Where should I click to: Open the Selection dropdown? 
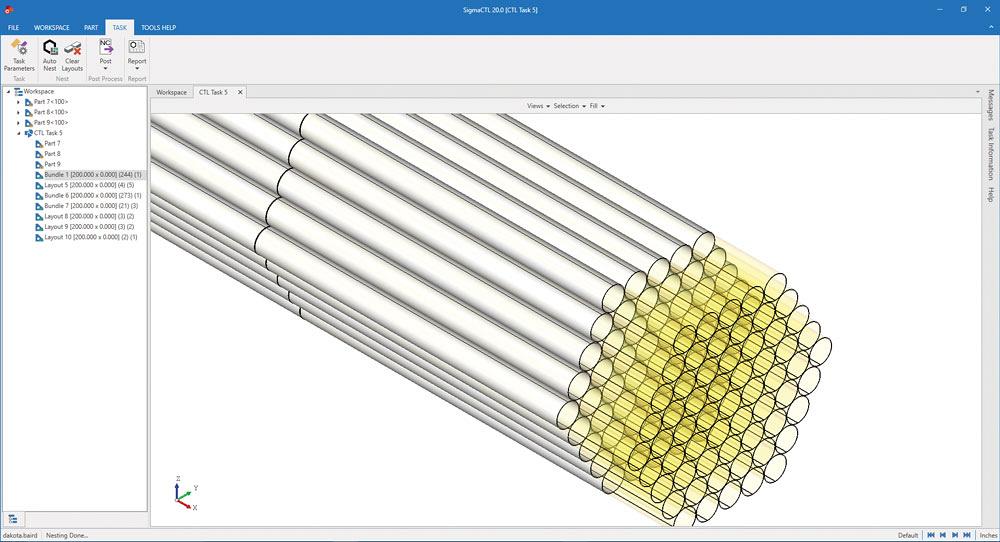coord(568,106)
